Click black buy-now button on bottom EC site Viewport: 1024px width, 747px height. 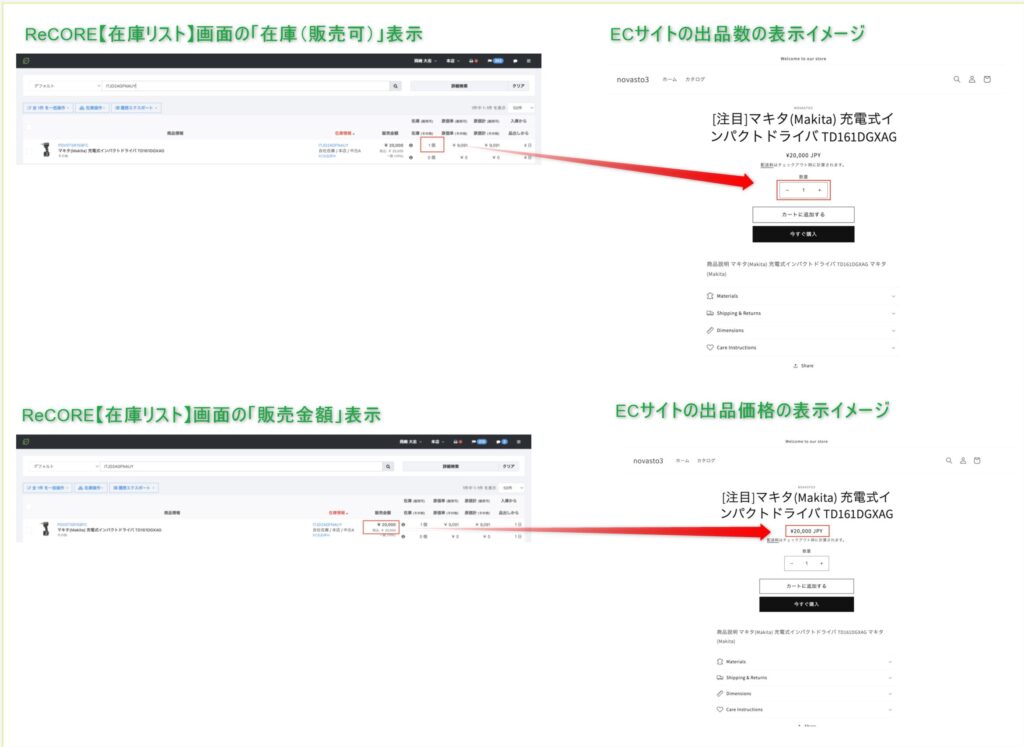pyautogui.click(x=807, y=604)
